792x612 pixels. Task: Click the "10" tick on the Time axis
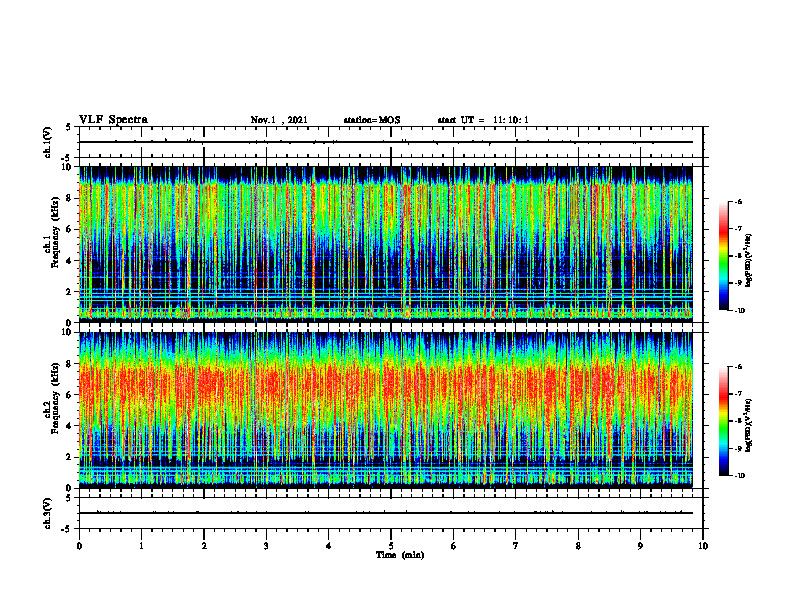coord(703,546)
